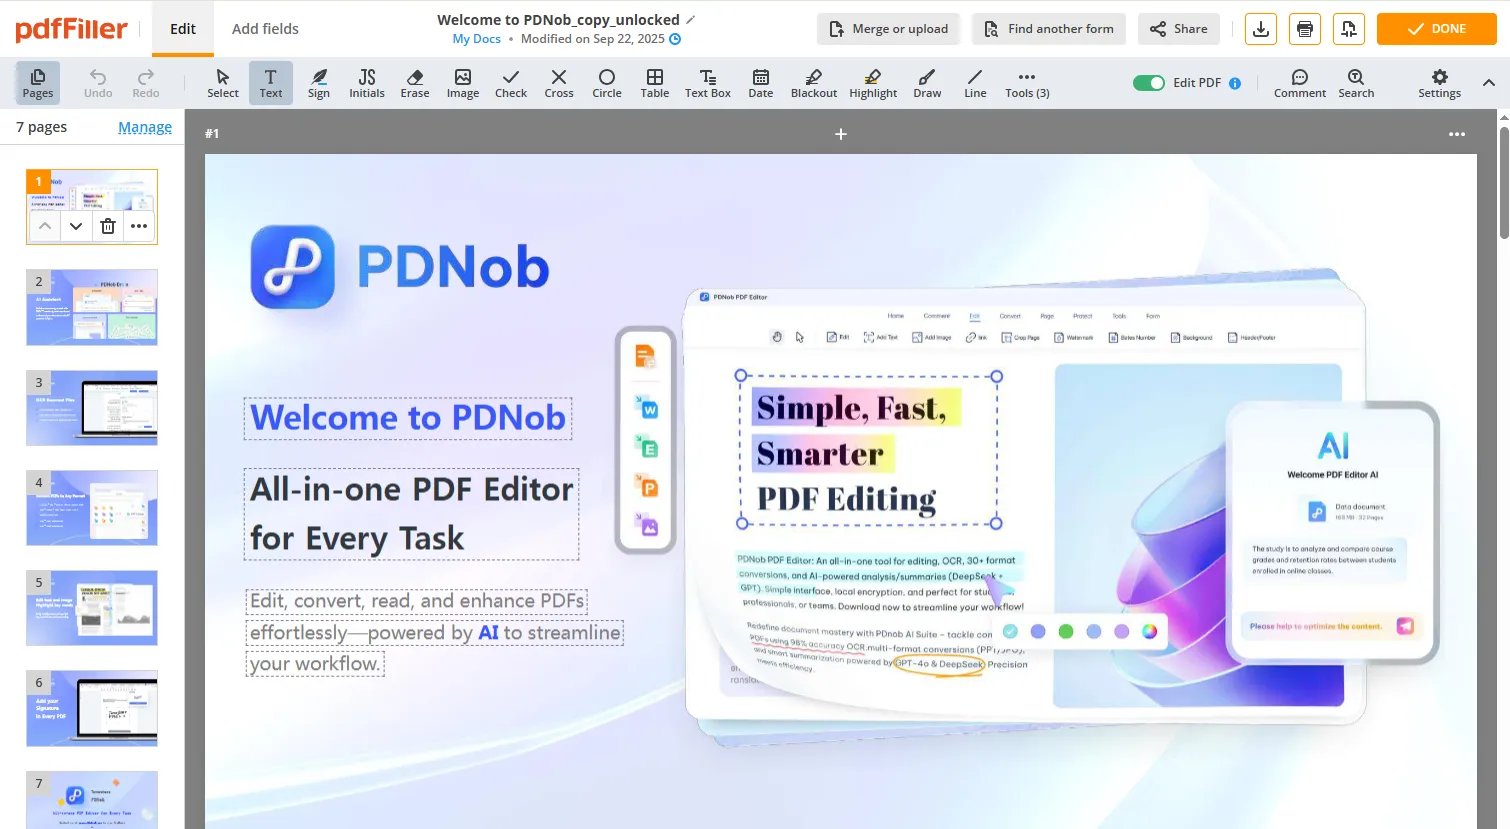
Task: Rename document via the pencil icon
Action: point(690,19)
